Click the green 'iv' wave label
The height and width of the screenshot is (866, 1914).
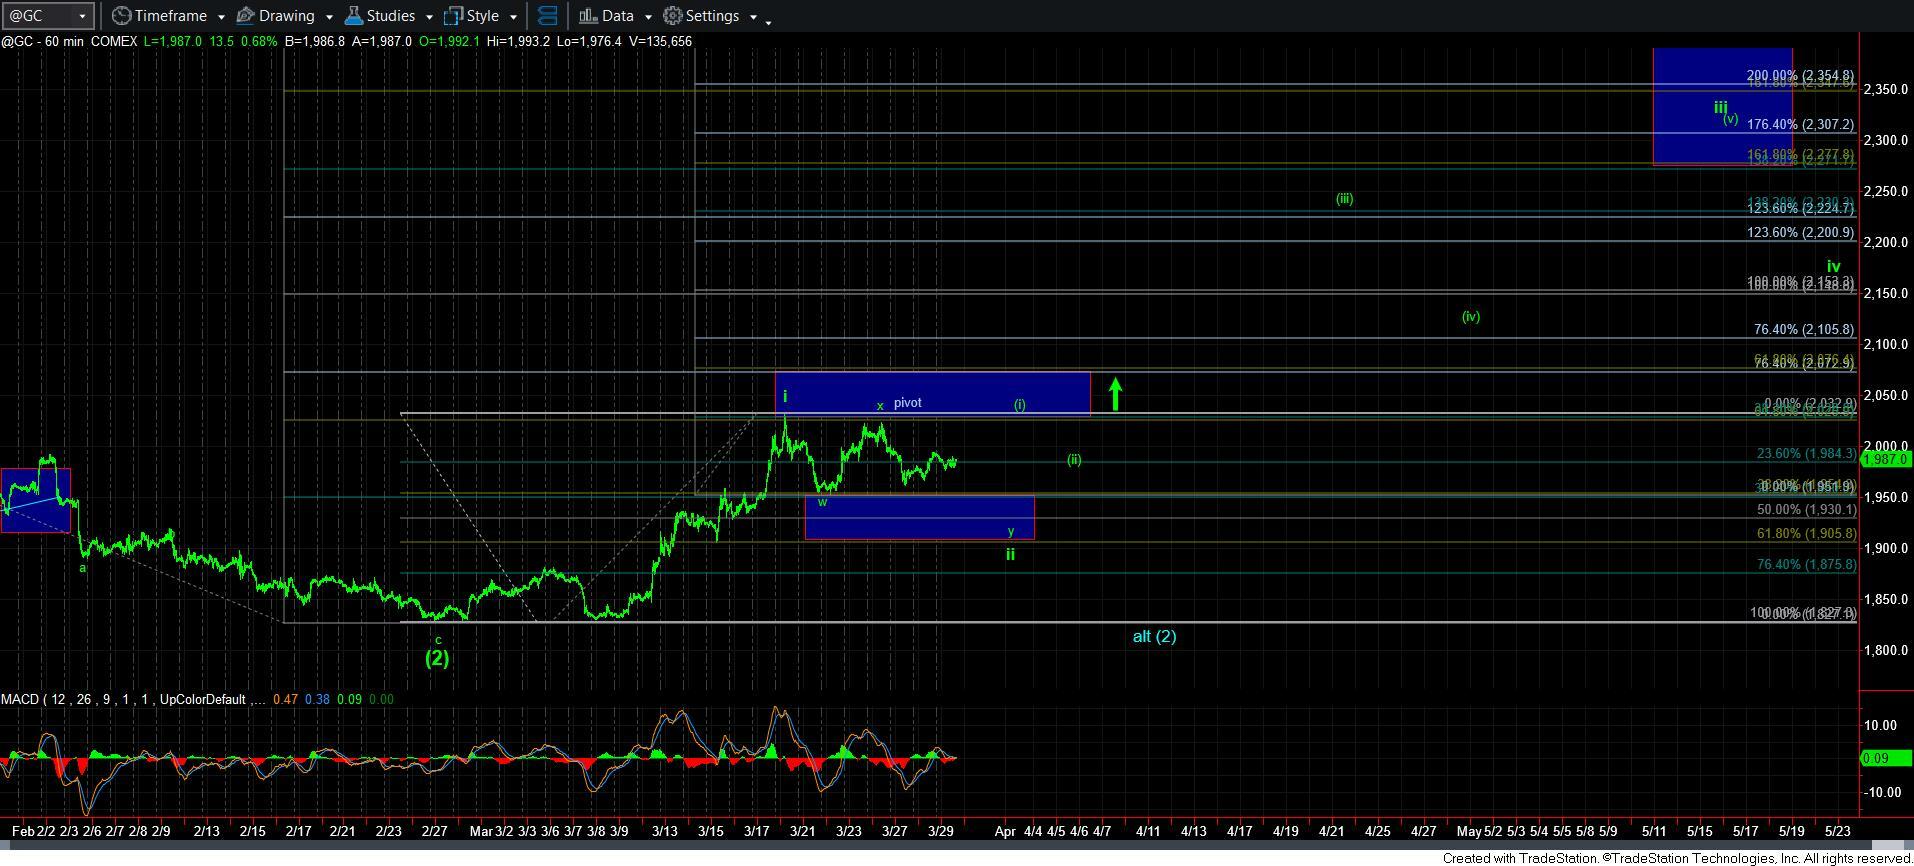point(1833,266)
